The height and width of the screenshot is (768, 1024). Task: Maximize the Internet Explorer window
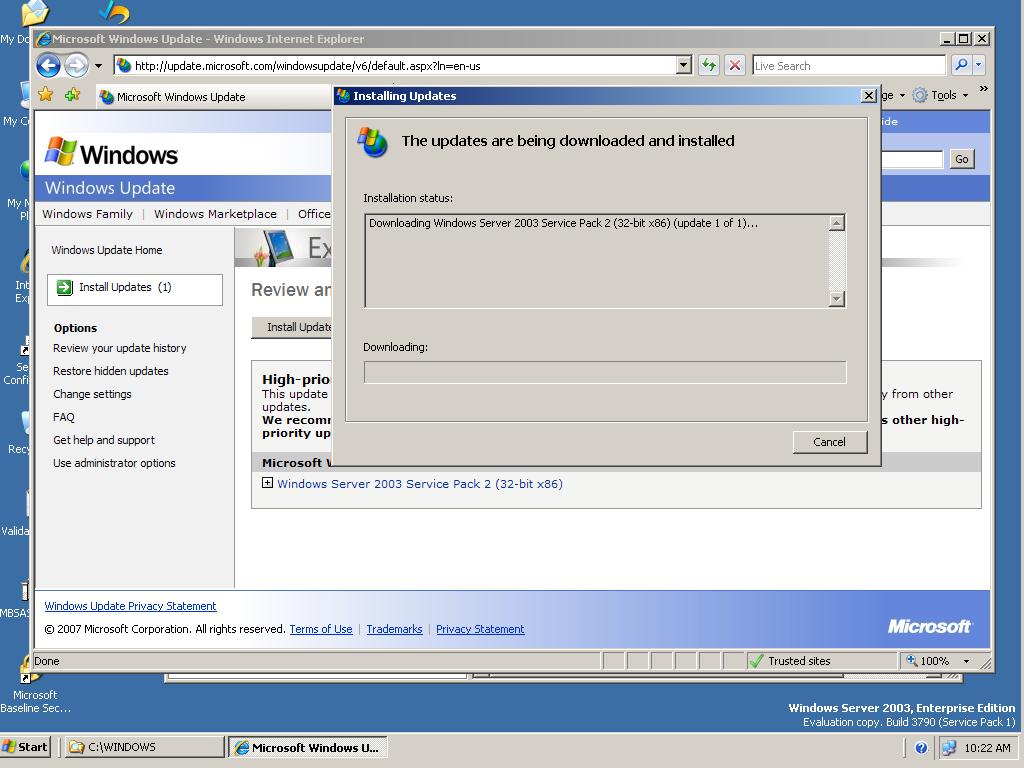[963, 39]
